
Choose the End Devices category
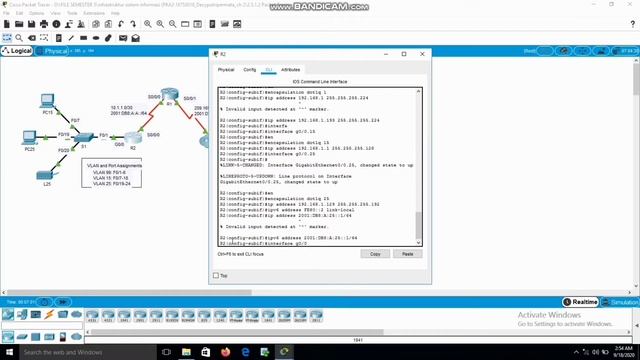point(22,314)
